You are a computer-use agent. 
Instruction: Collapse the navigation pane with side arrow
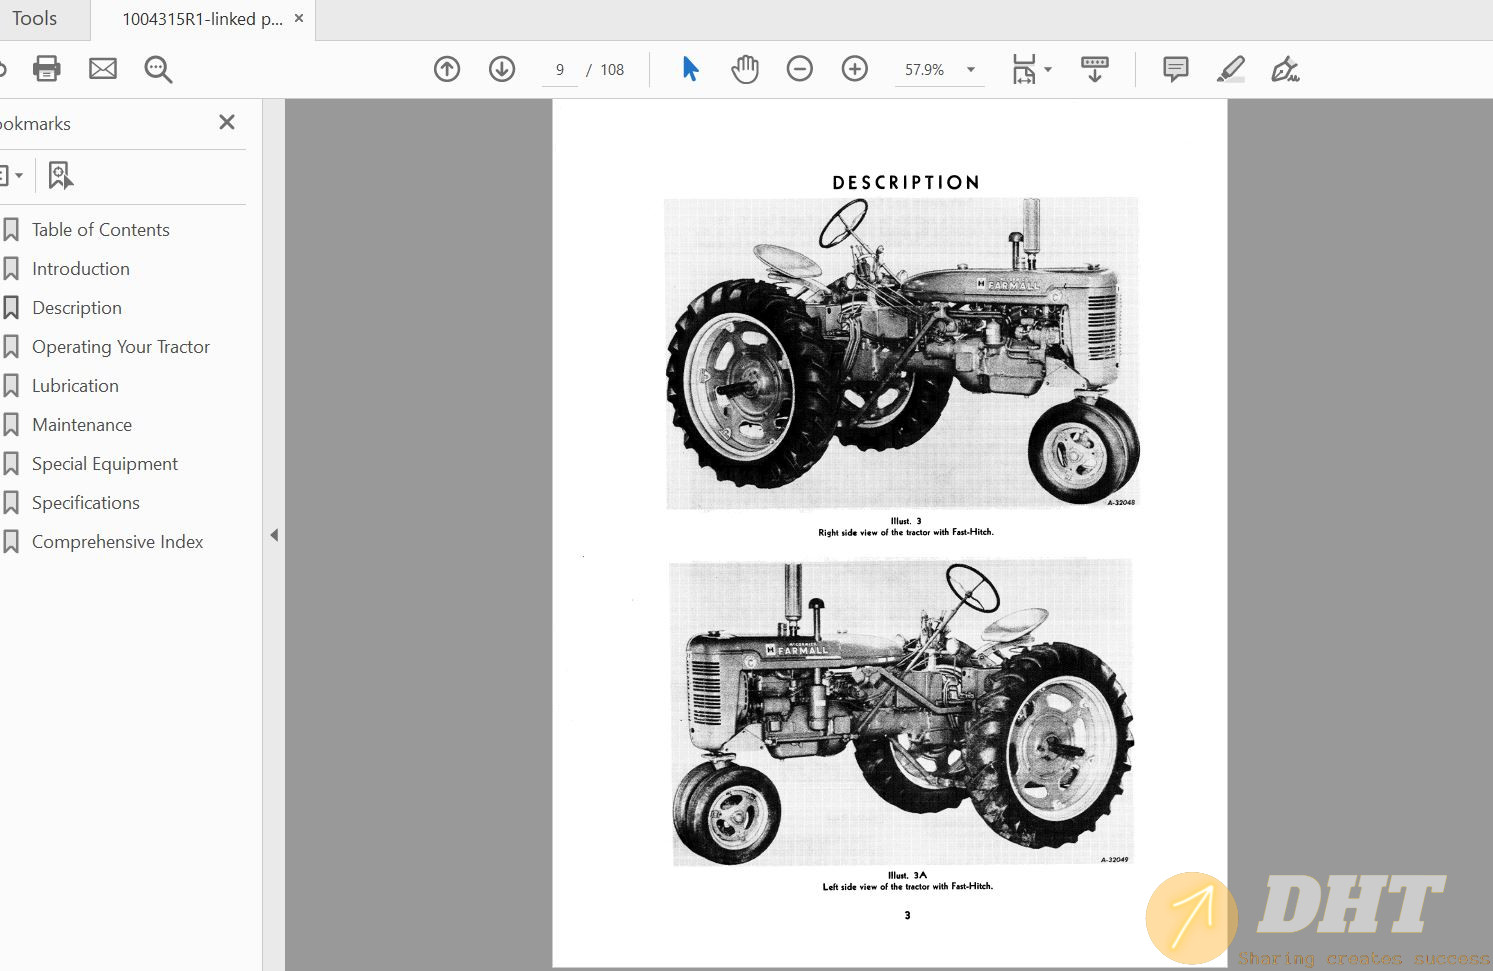click(x=274, y=535)
